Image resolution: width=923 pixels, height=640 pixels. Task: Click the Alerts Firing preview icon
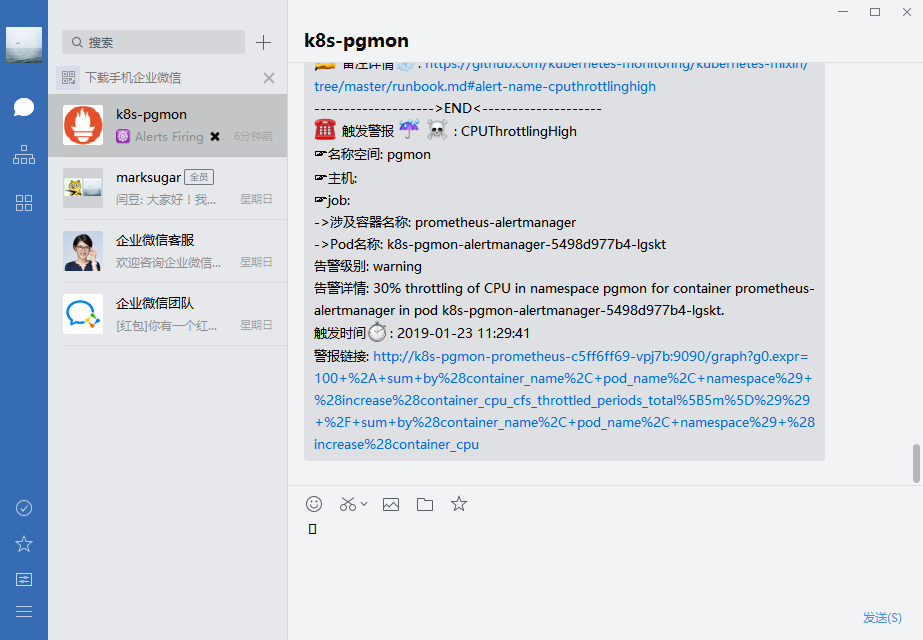point(122,137)
